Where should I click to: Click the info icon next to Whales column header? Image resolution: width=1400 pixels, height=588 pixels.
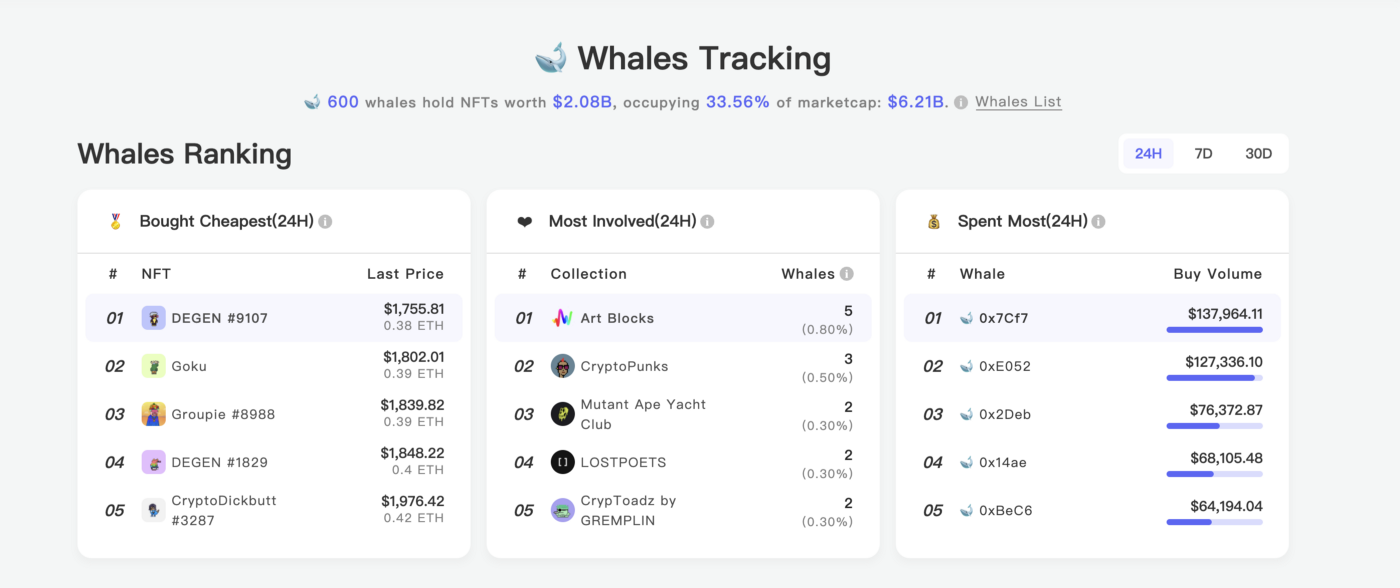(847, 274)
